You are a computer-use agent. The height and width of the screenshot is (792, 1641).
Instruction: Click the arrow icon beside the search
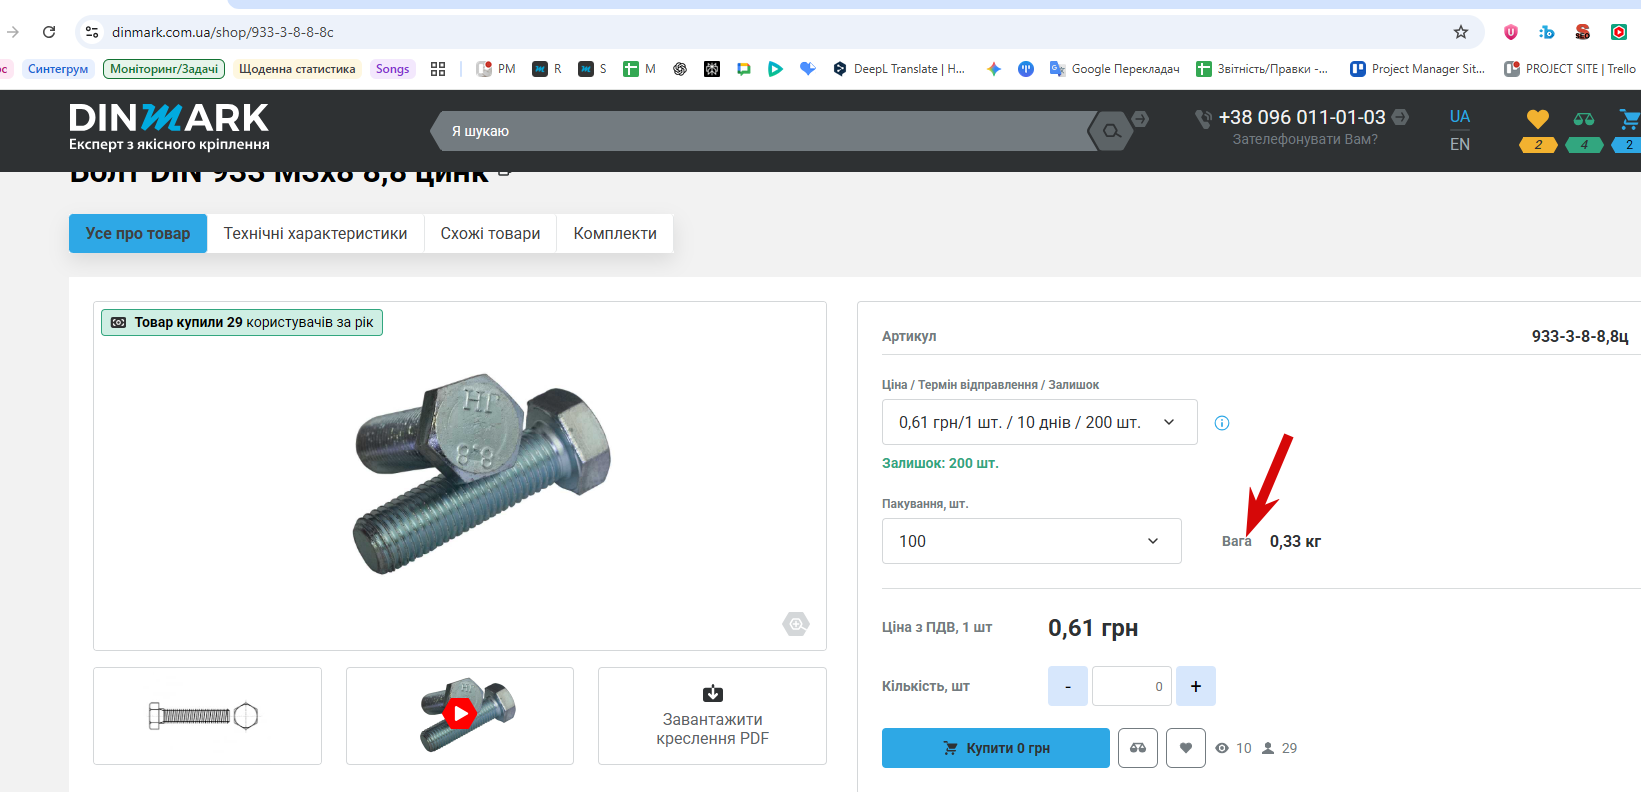1141,119
